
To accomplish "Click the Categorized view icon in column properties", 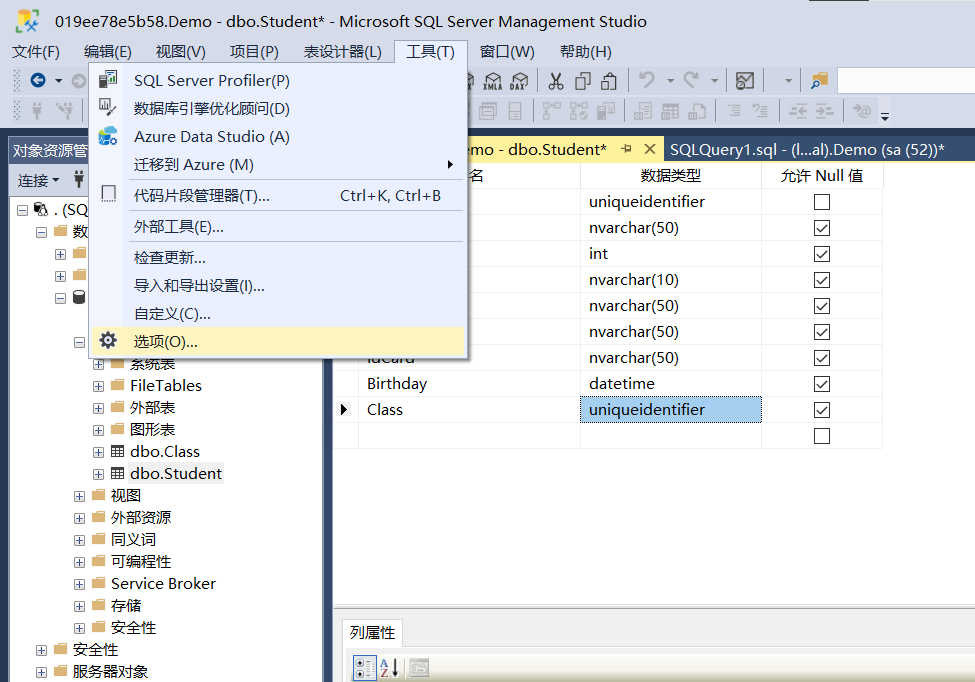I will pyautogui.click(x=364, y=668).
